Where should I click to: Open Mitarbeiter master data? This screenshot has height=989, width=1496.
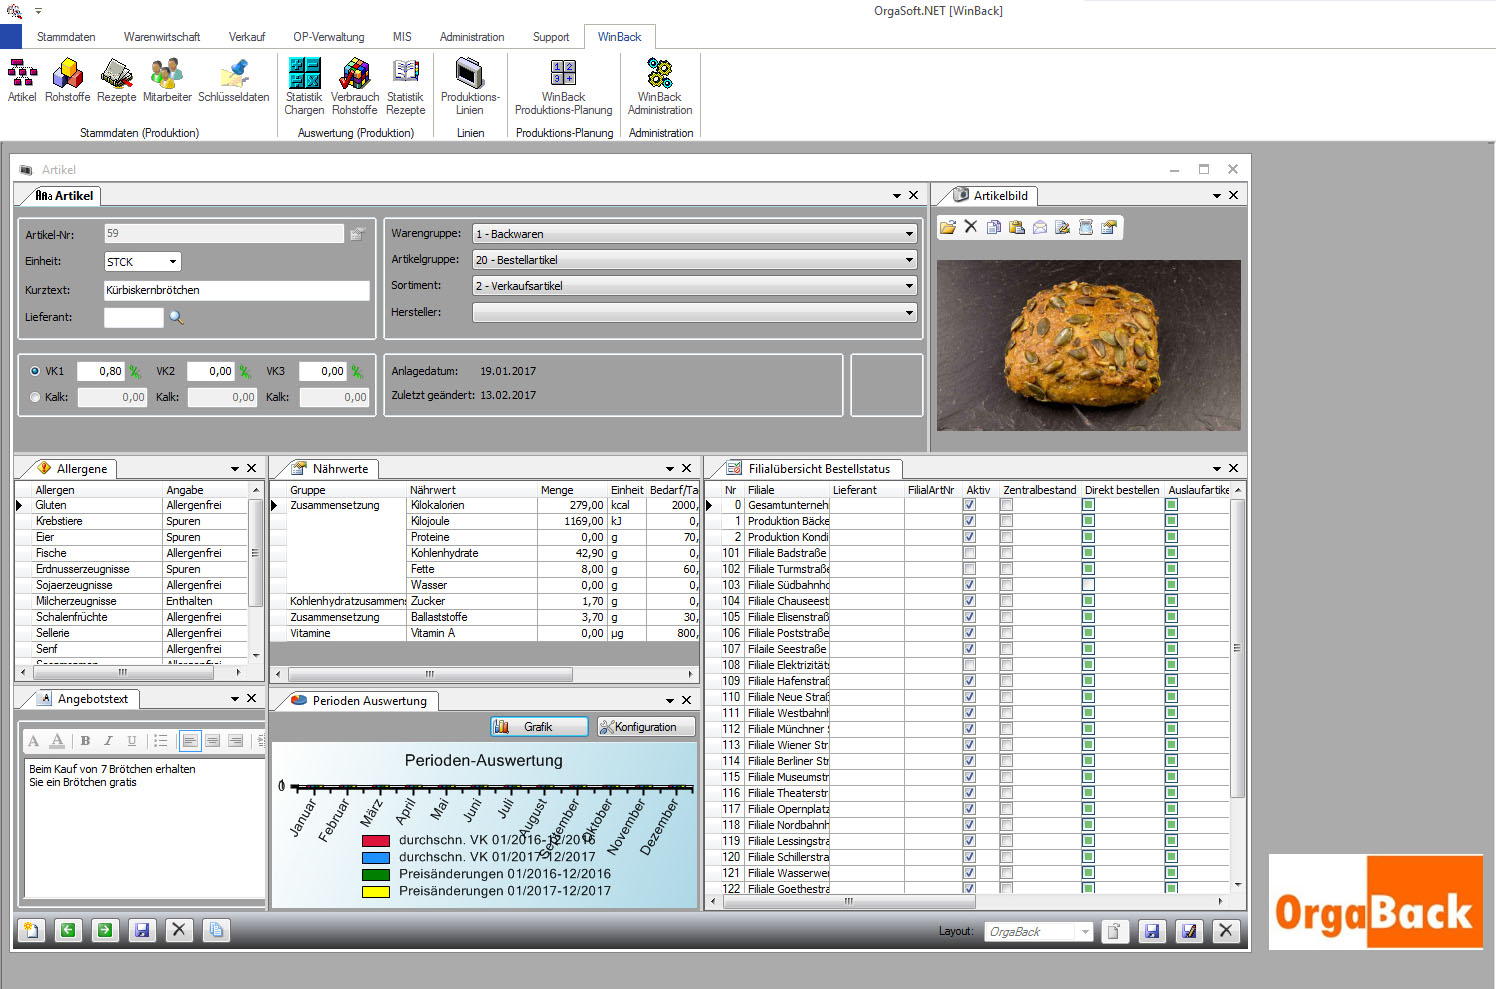[x=167, y=80]
